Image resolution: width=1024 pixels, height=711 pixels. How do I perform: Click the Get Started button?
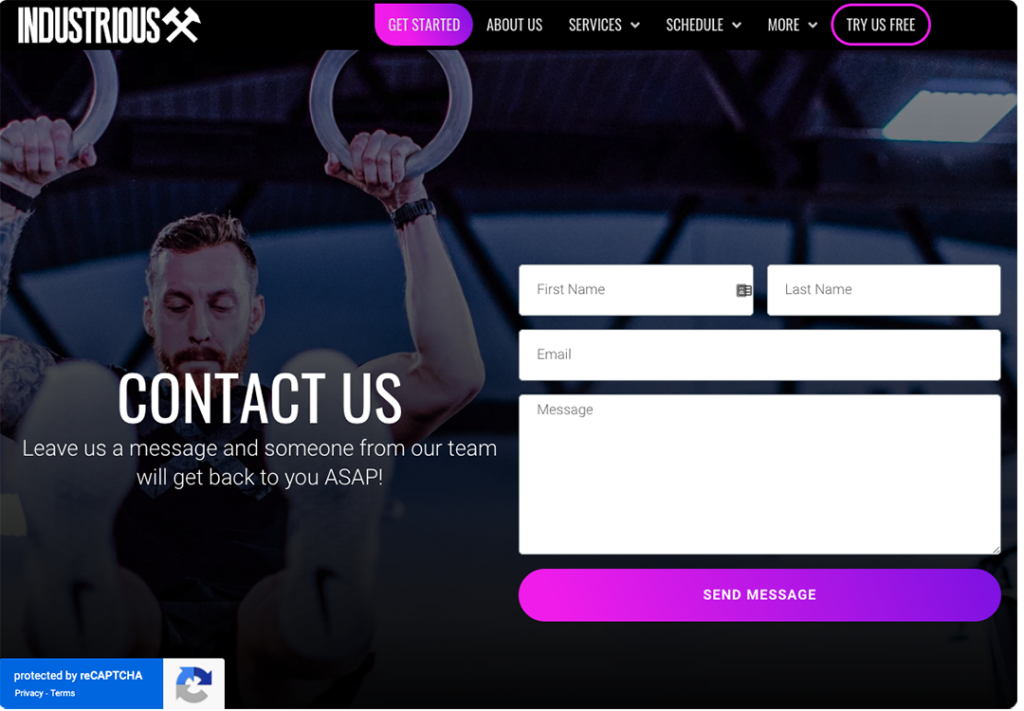423,25
